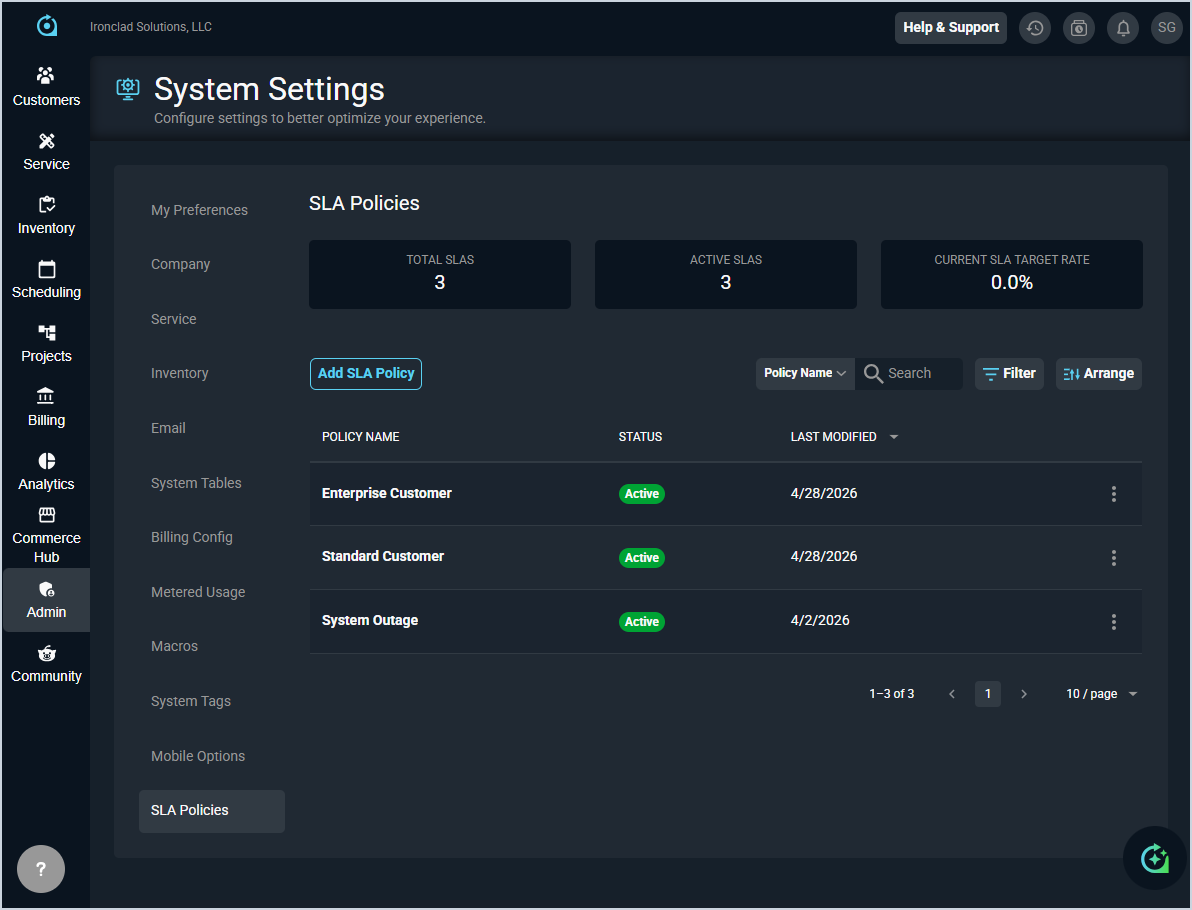
Task: Open the SG user avatar menu
Action: click(1166, 28)
